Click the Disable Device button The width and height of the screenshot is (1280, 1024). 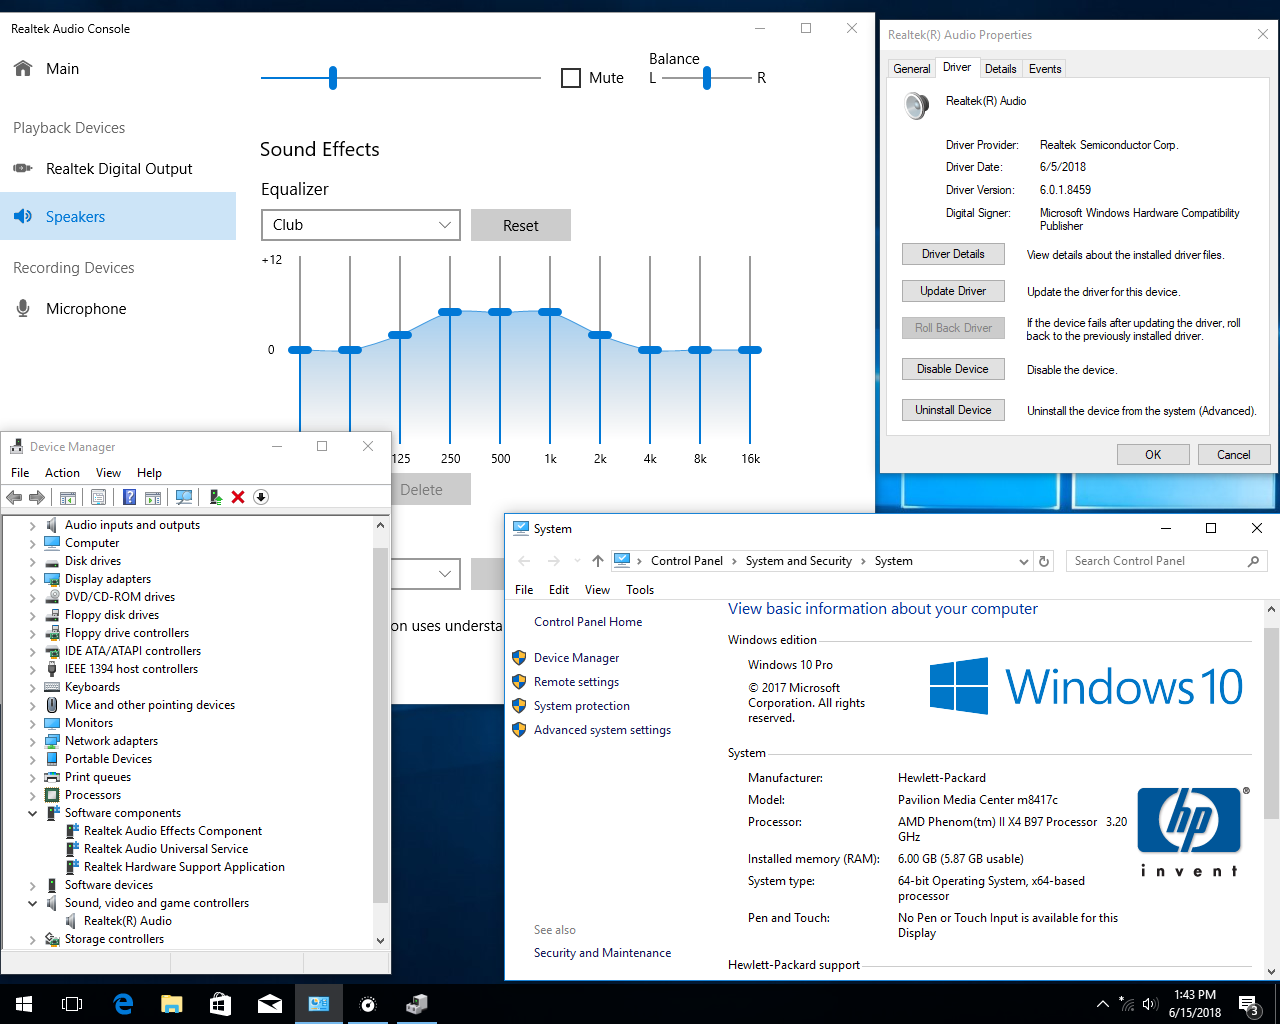[953, 369]
